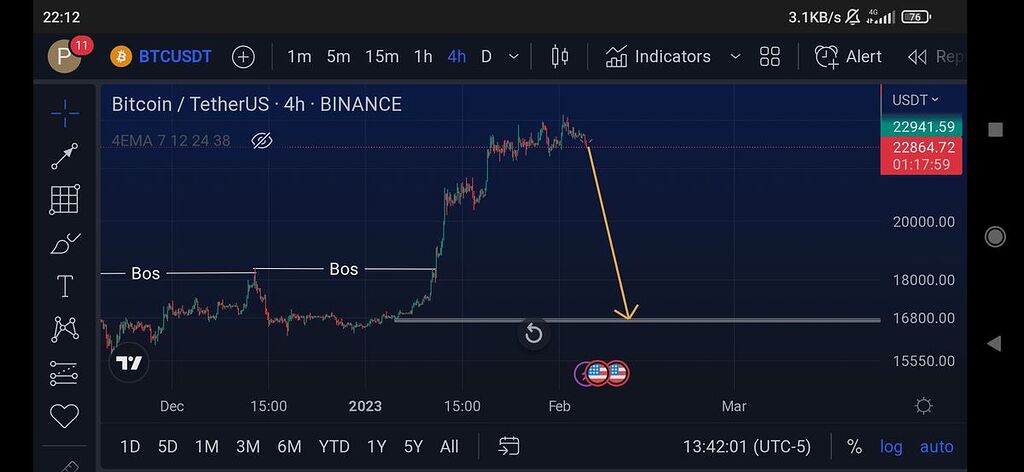1024x472 pixels.
Task: Toggle log scale on price axis
Action: click(891, 446)
